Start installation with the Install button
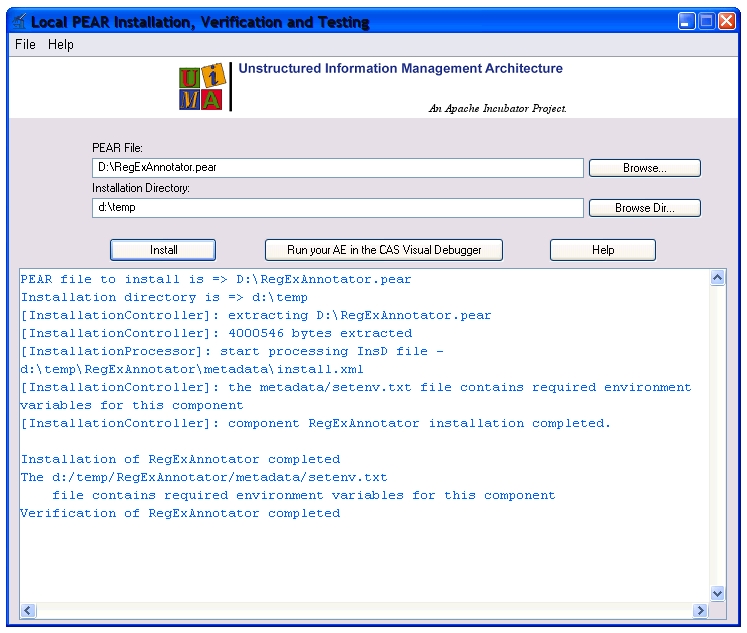This screenshot has width=747, height=633. (163, 250)
